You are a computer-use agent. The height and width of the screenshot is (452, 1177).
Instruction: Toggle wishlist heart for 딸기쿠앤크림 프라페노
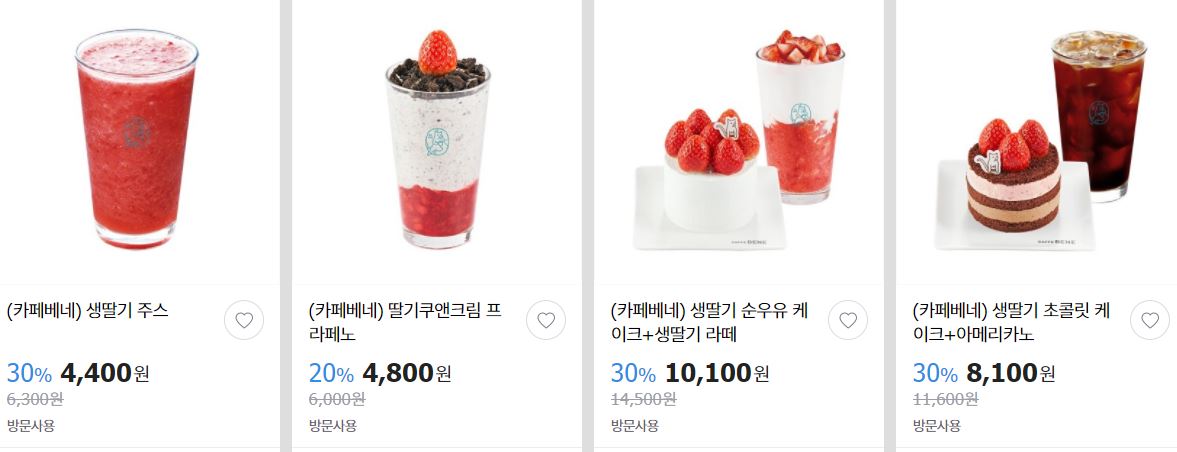546,320
